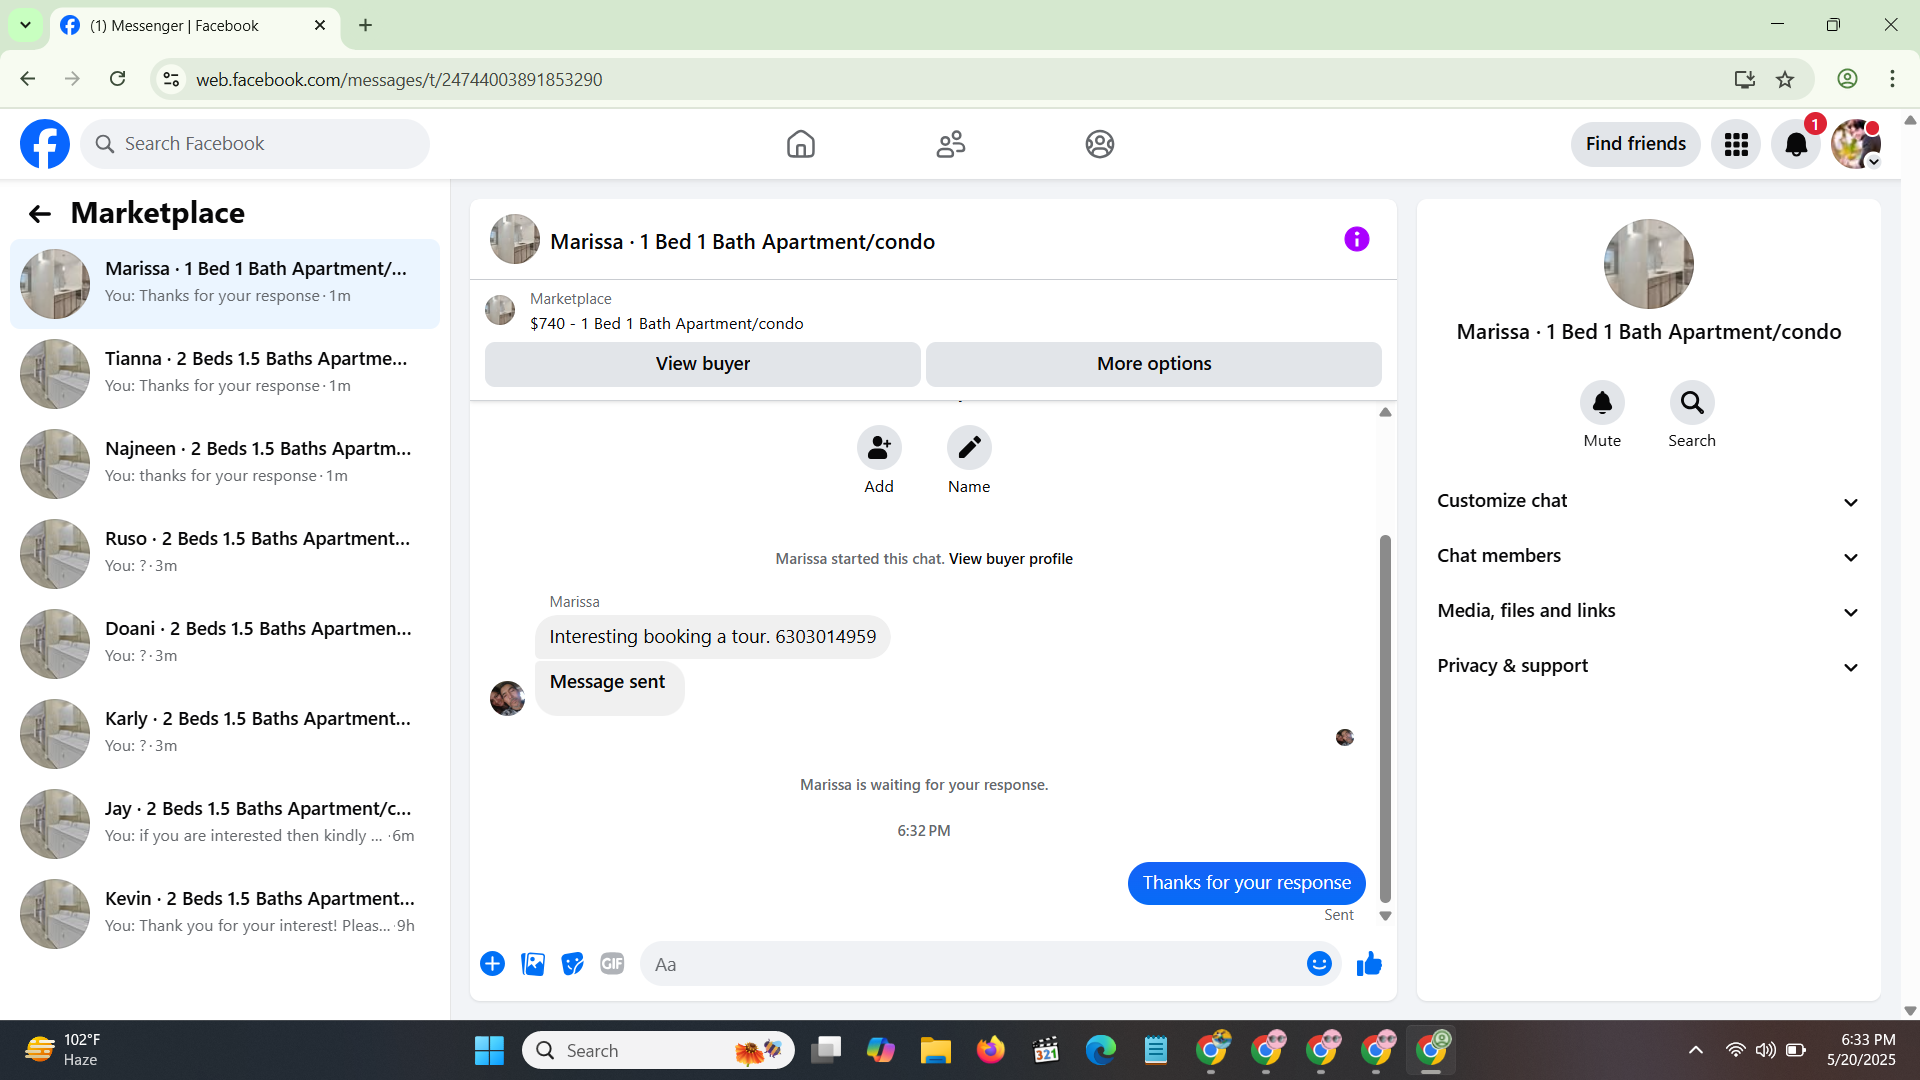Click the GIF icon in composer
This screenshot has height=1080, width=1920.
(612, 964)
